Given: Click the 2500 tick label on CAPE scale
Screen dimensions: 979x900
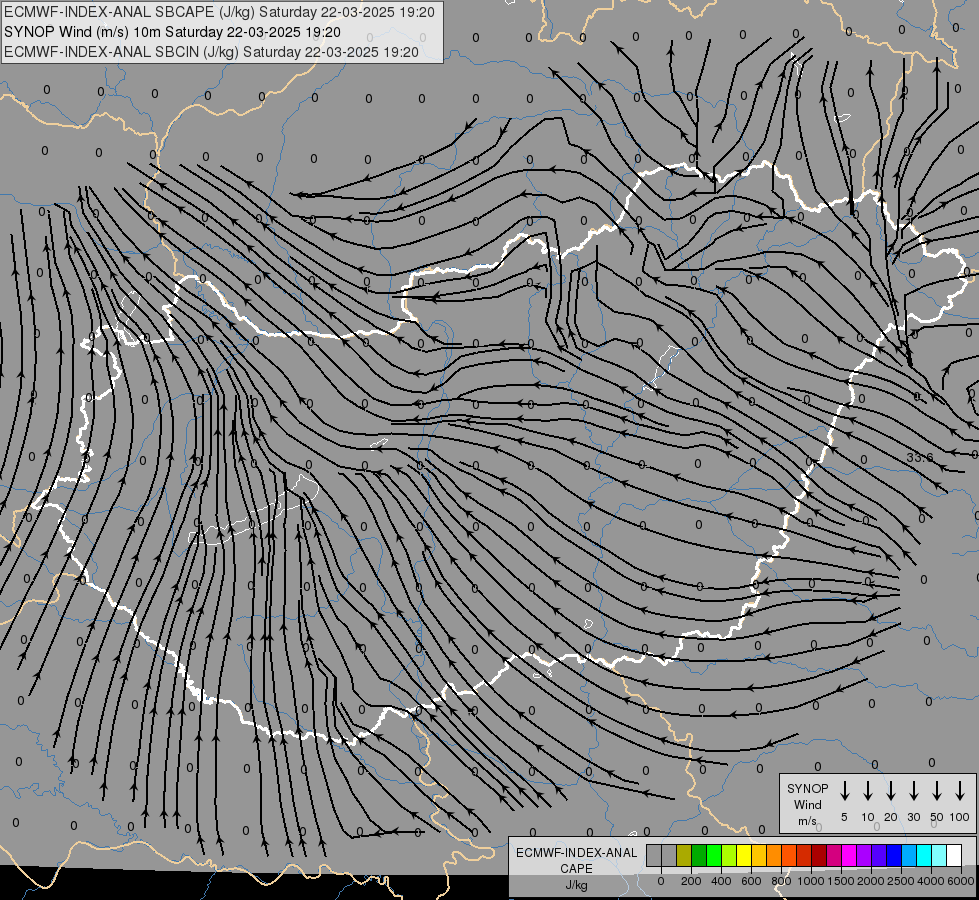Looking at the screenshot, I should (901, 881).
